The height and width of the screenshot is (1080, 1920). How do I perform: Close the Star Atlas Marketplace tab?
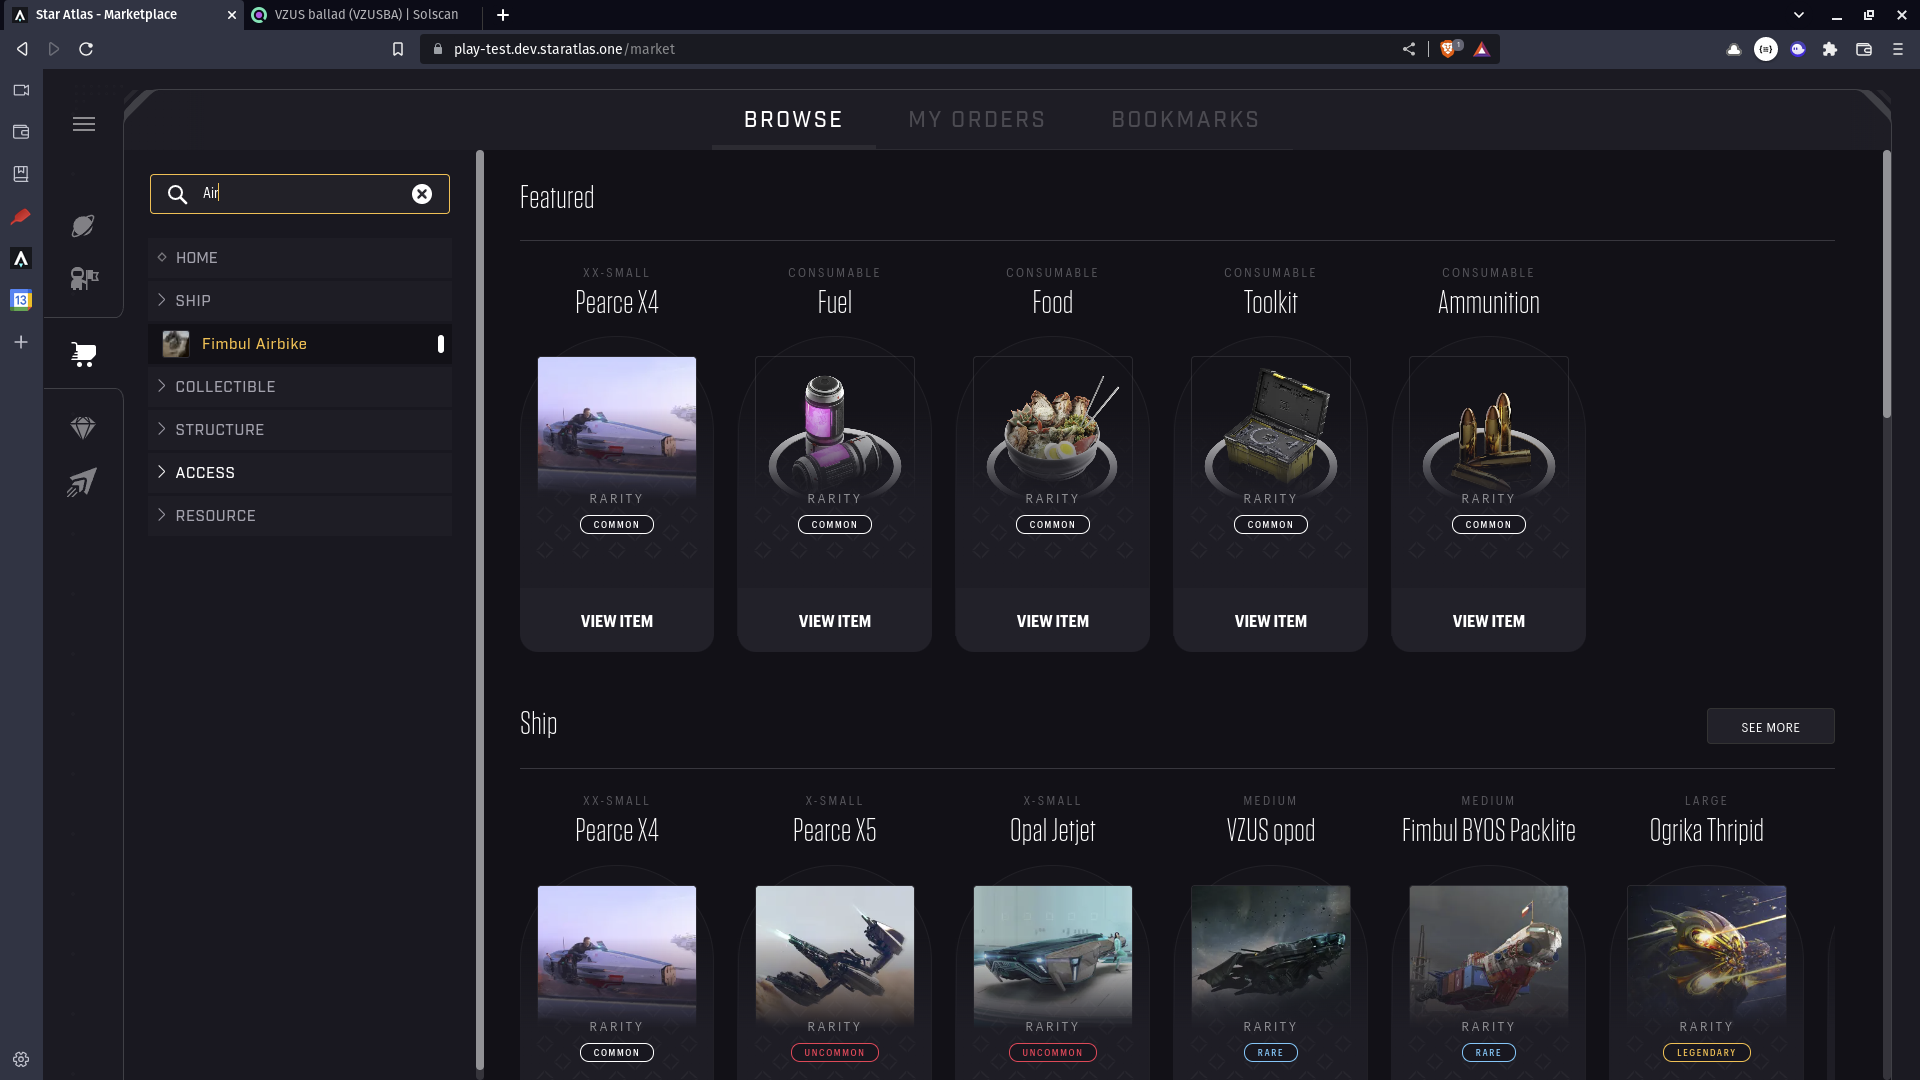coord(232,15)
